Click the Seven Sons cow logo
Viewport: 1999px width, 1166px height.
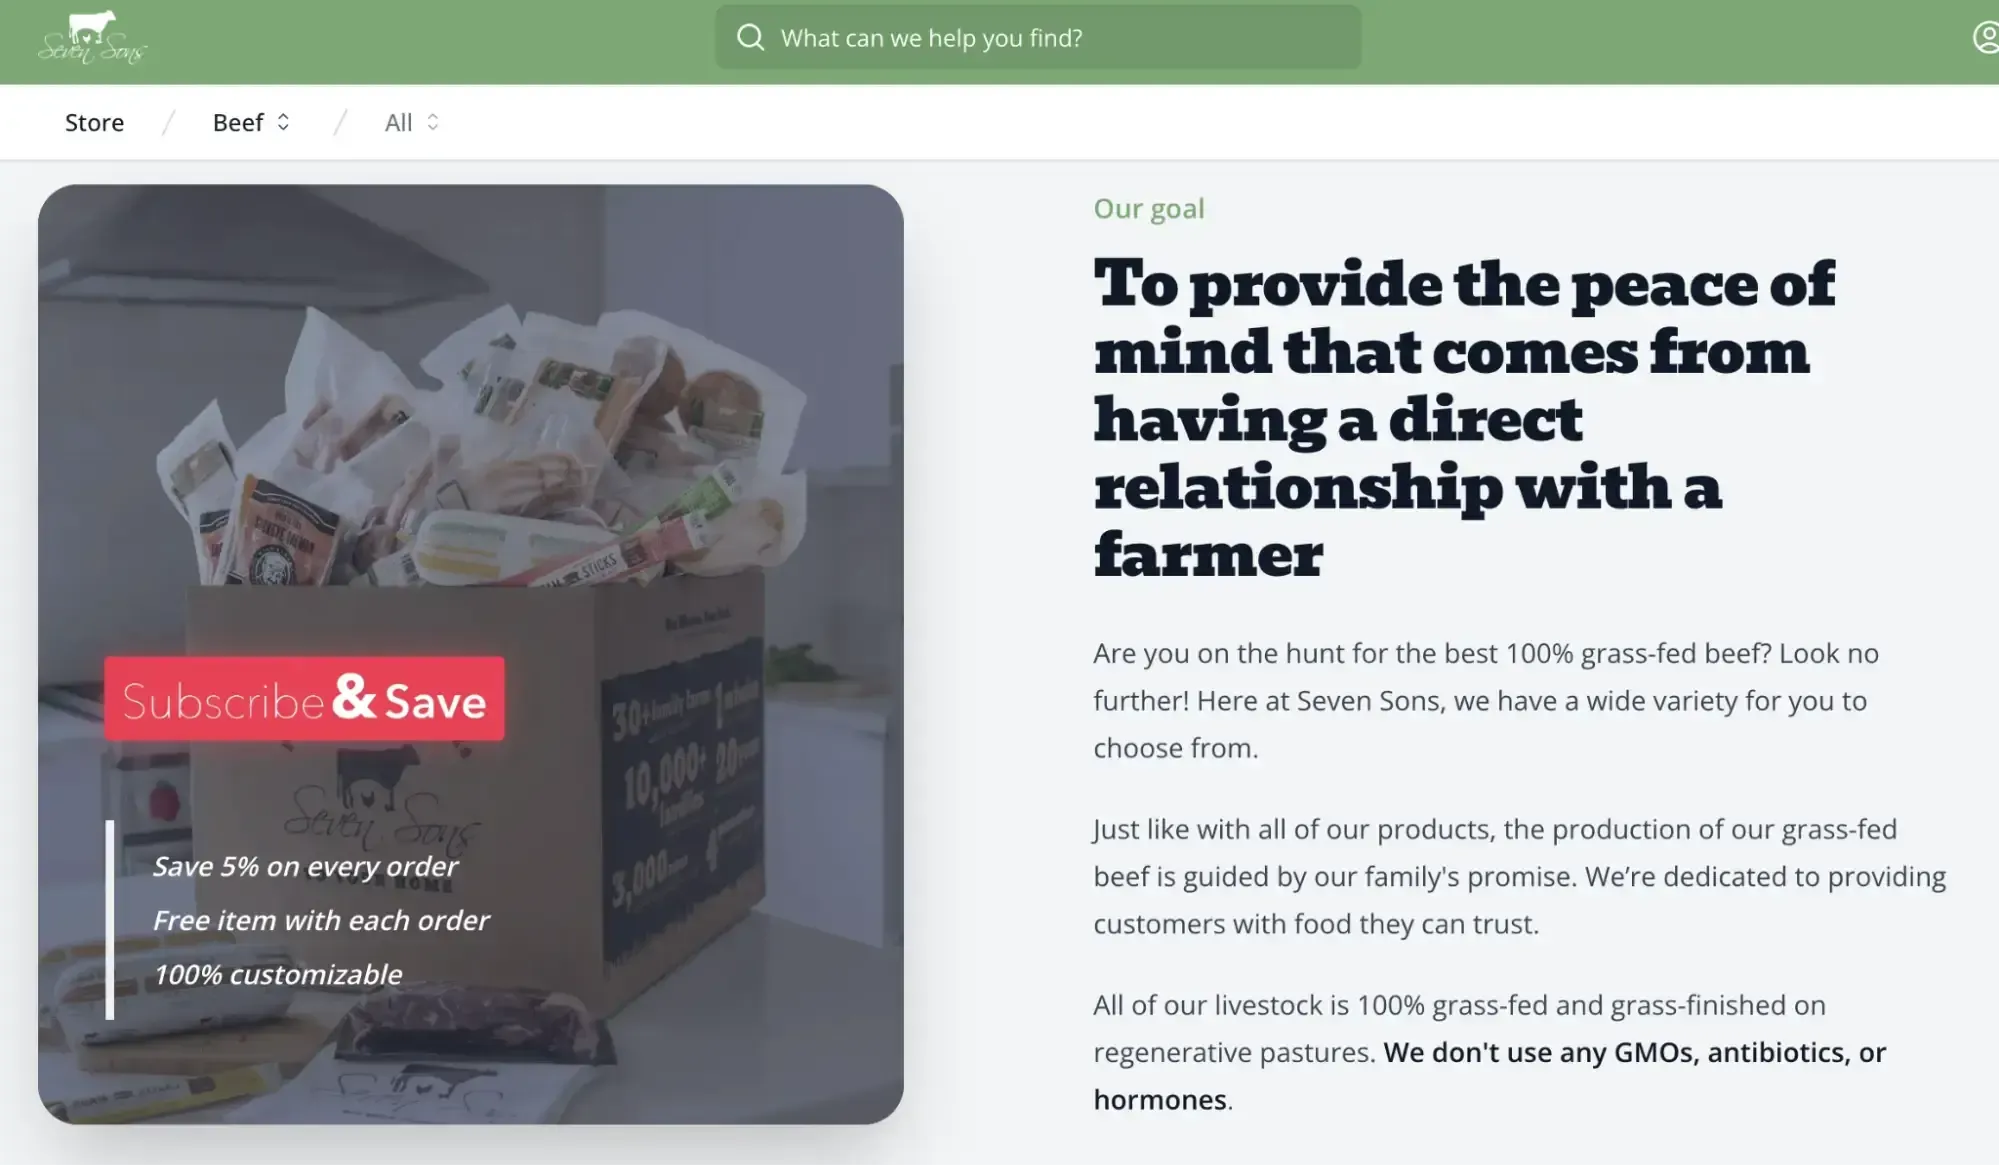[92, 38]
